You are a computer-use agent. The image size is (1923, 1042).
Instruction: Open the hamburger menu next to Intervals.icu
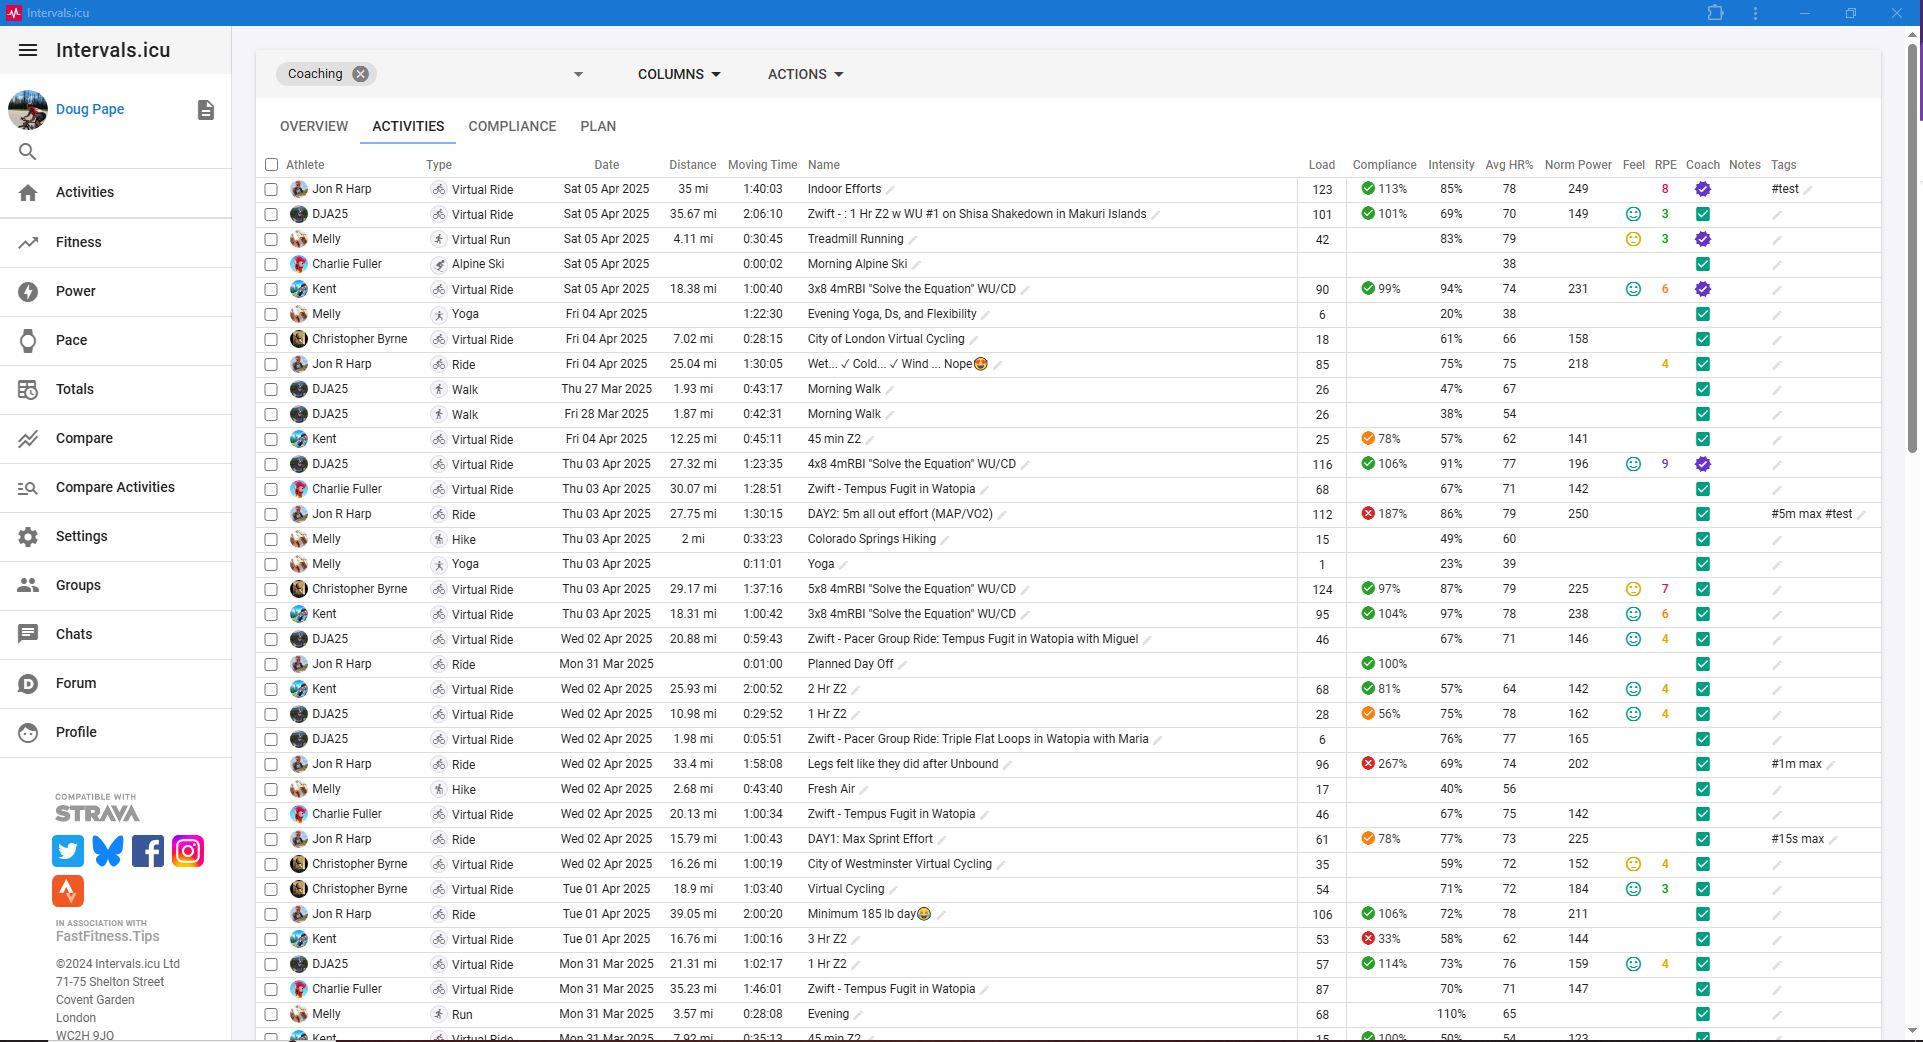[28, 50]
